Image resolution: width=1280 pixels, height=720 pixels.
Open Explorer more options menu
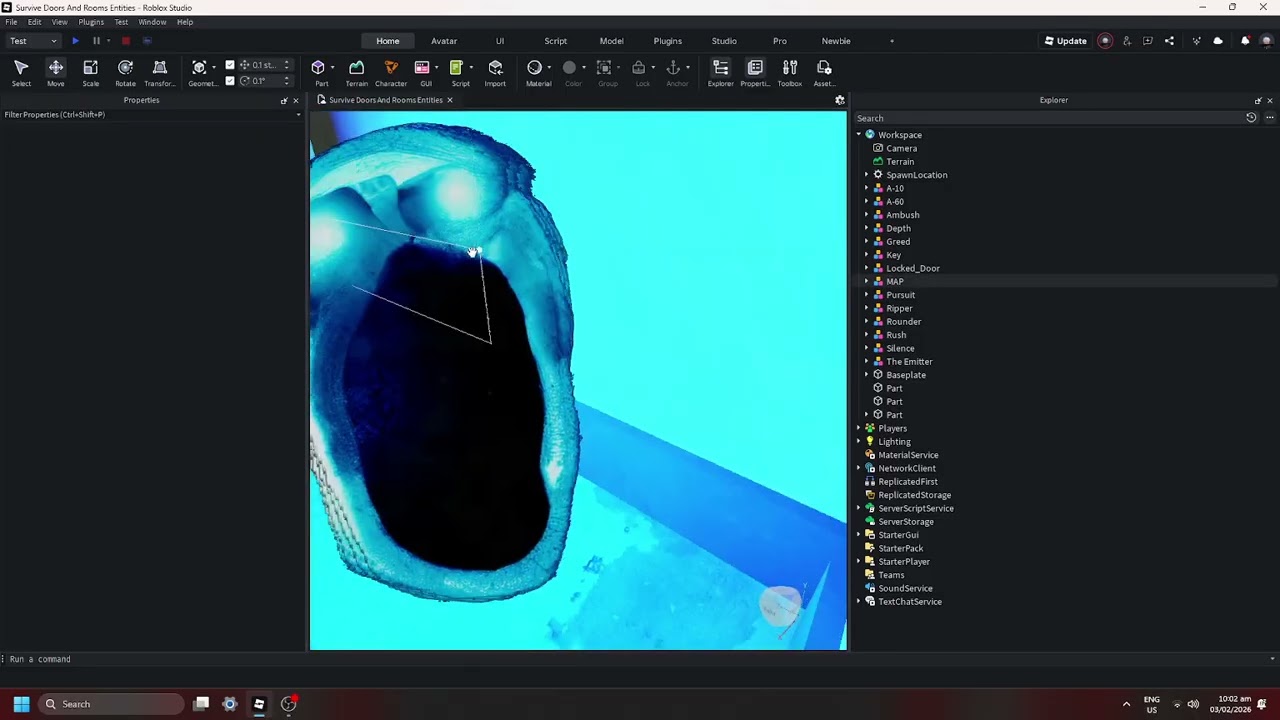point(1270,118)
